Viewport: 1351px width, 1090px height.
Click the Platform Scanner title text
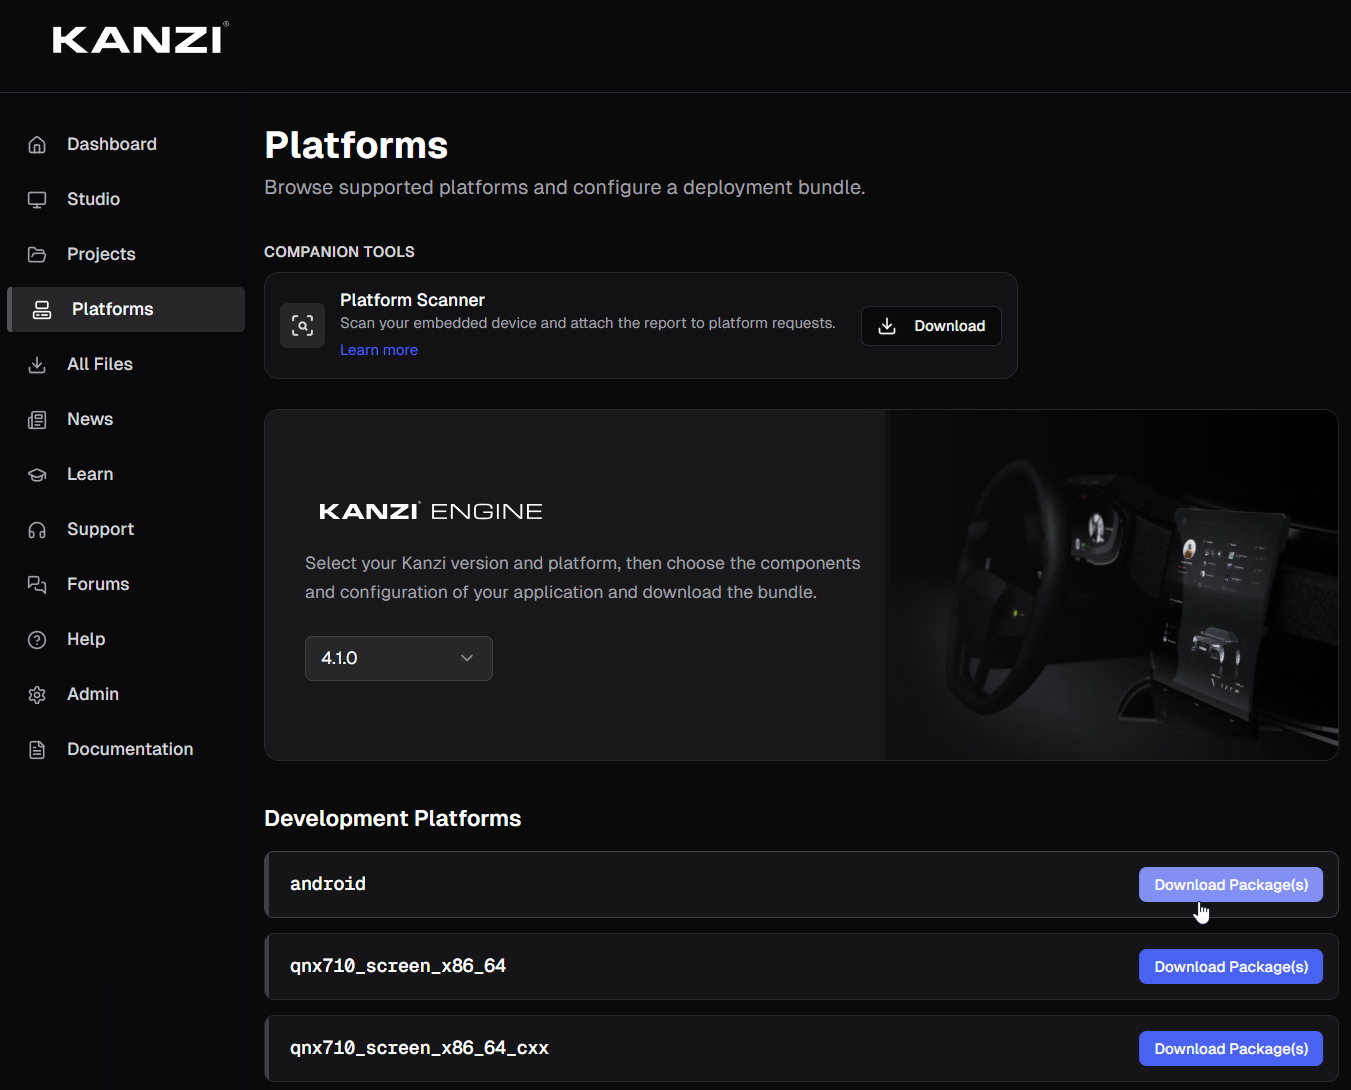tap(412, 300)
